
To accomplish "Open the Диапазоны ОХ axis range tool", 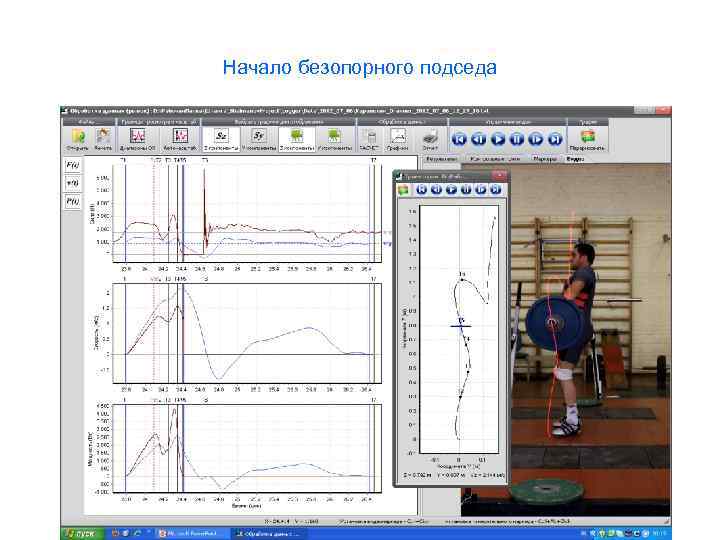I will point(137,139).
